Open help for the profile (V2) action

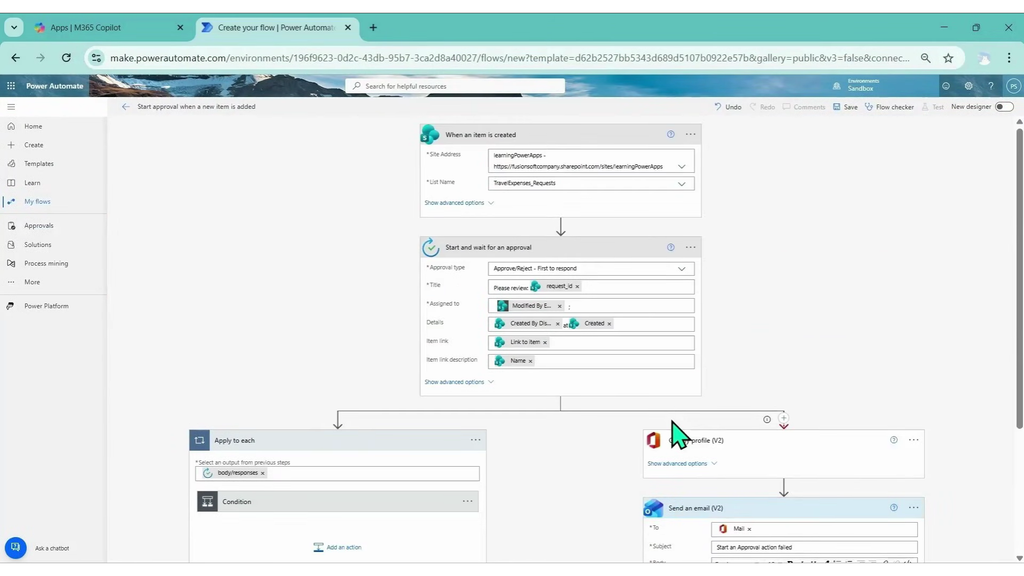(893, 440)
